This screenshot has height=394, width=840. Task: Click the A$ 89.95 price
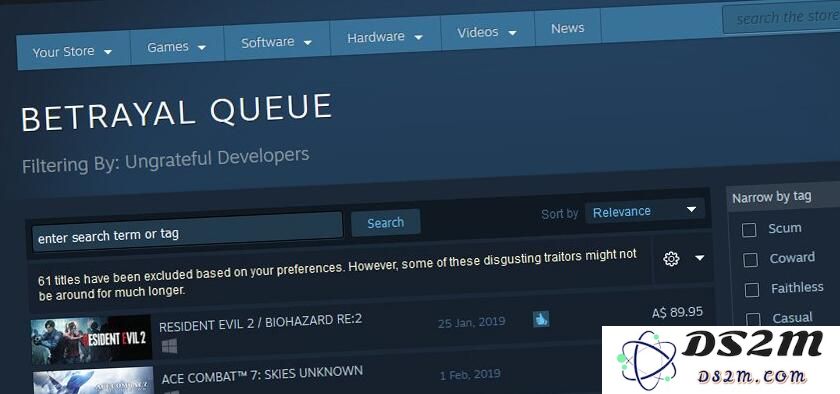coord(677,312)
